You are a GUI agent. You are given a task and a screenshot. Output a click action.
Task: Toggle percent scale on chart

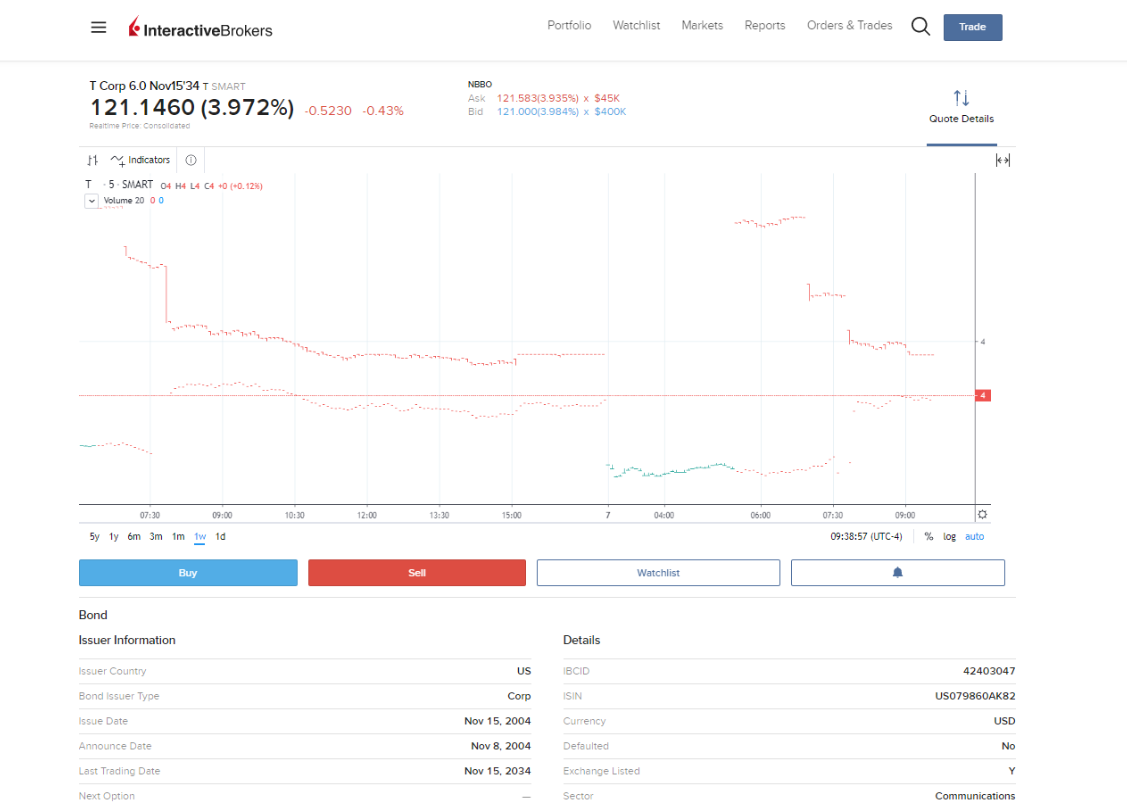click(929, 537)
